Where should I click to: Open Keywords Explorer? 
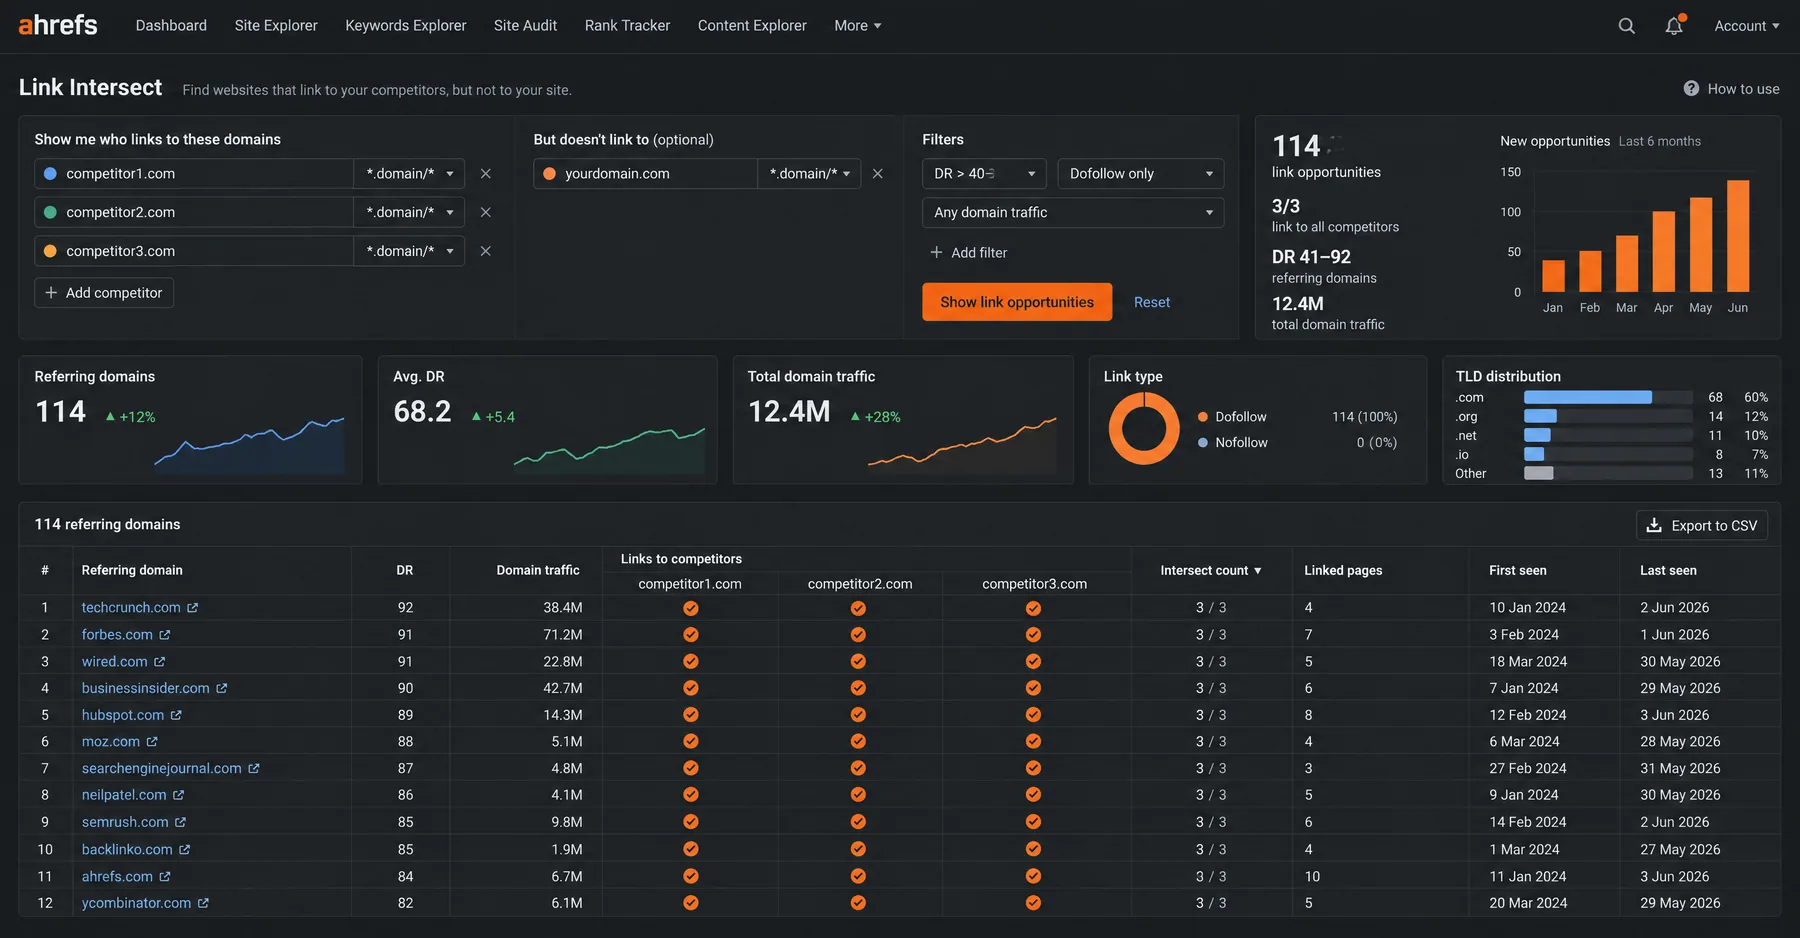click(406, 26)
